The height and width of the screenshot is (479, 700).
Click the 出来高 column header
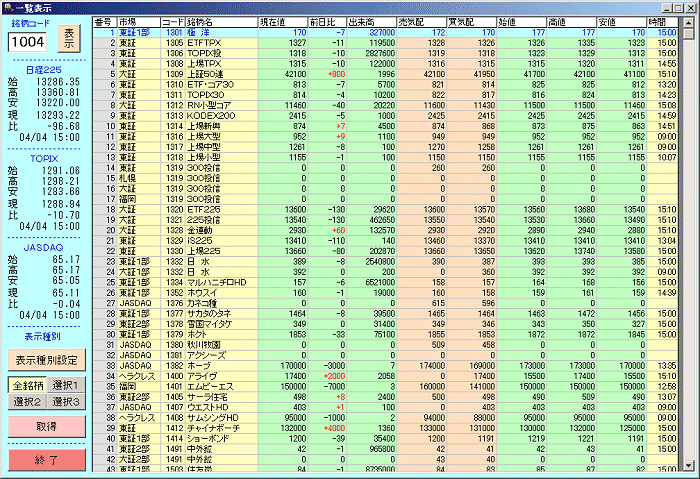tap(371, 22)
